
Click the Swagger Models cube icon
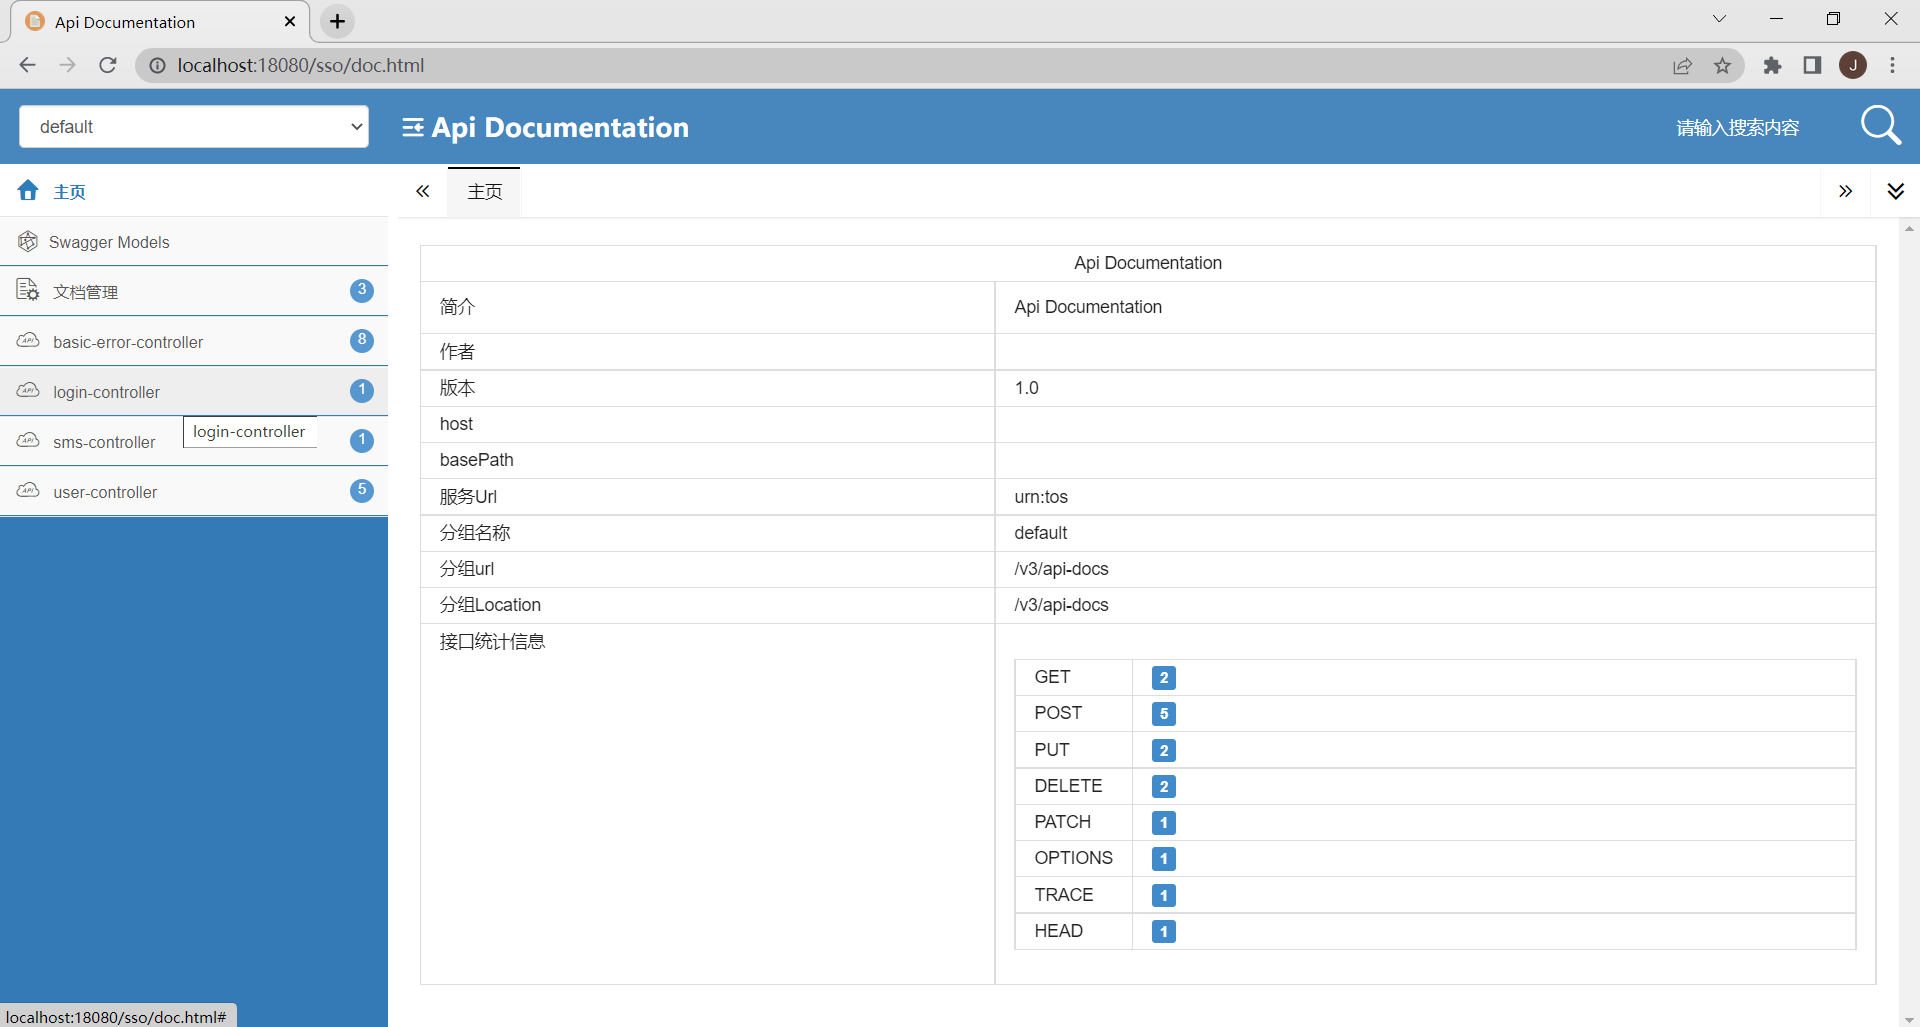point(28,241)
